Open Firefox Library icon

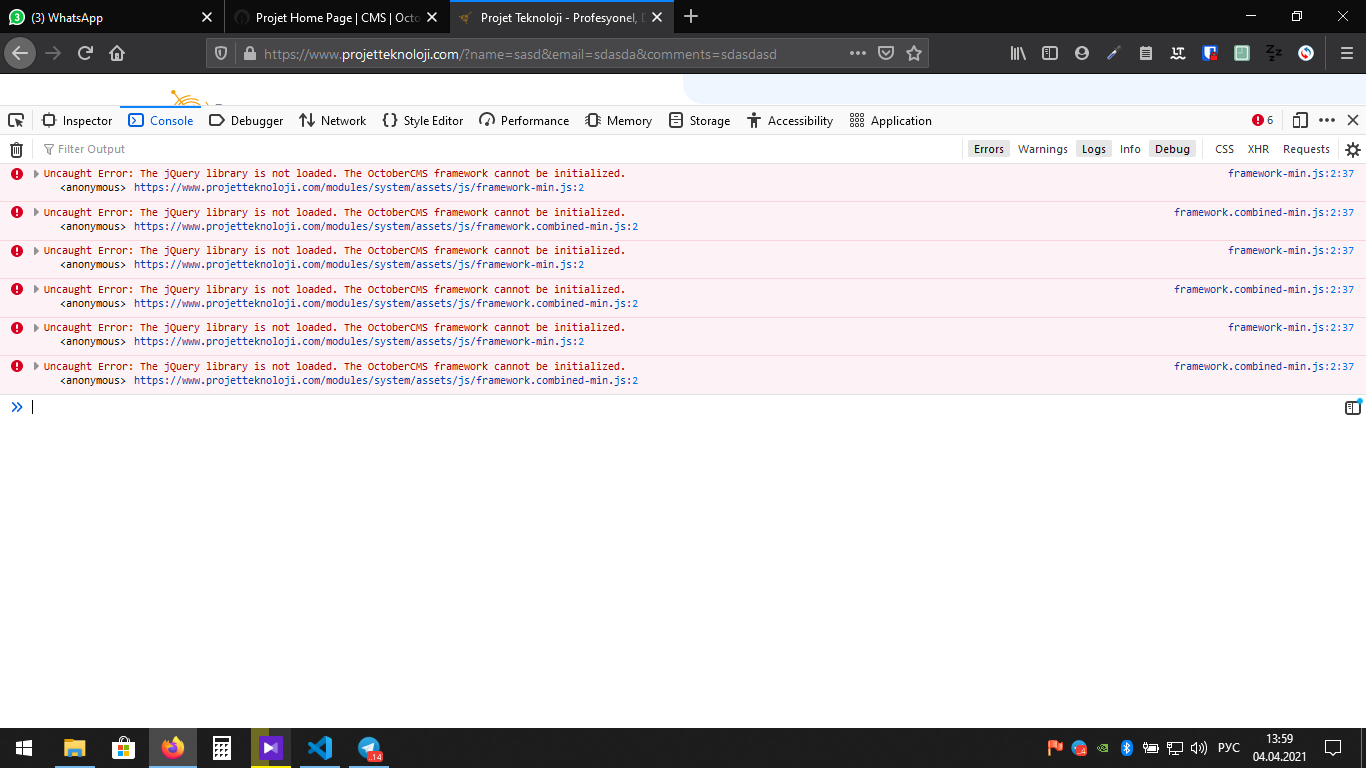click(1018, 53)
